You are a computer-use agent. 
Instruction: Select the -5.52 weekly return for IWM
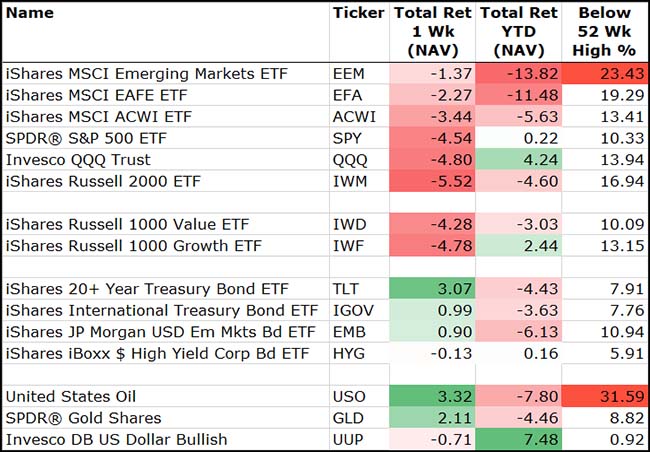point(432,182)
